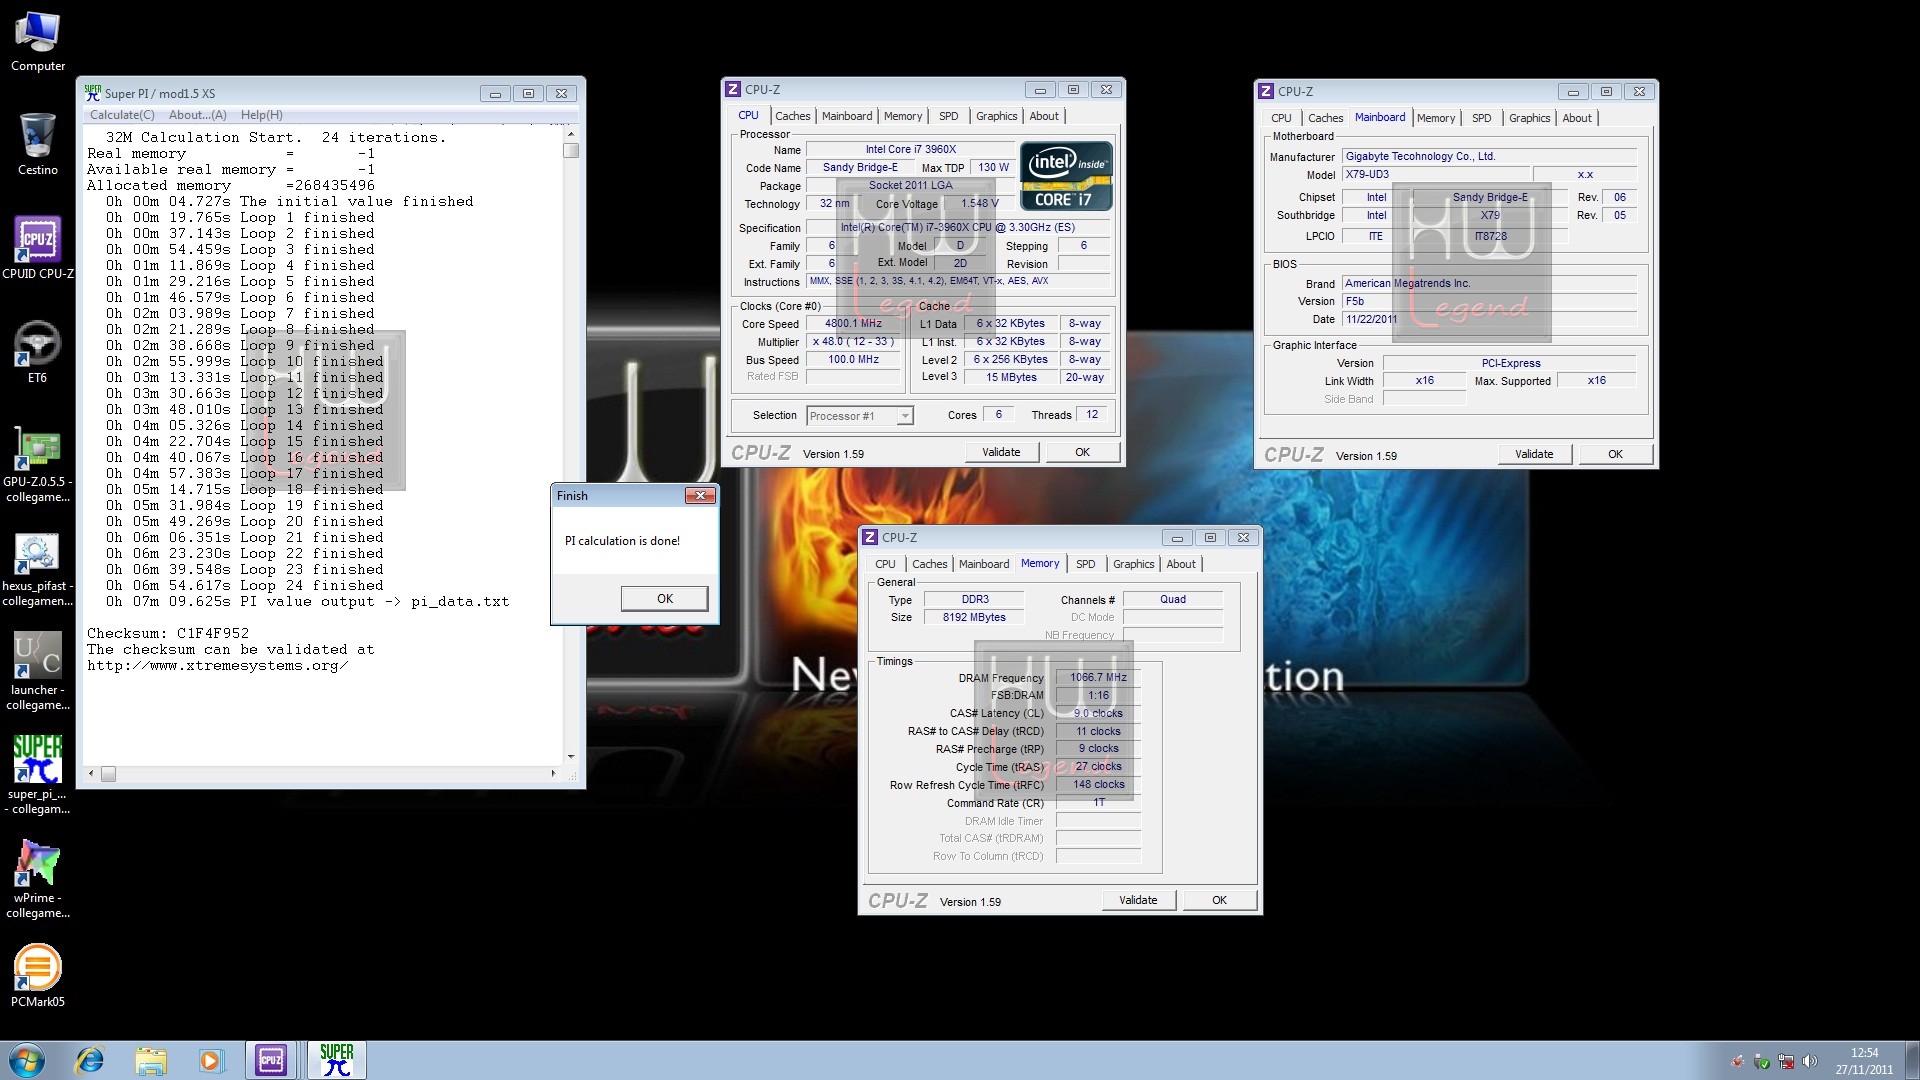Click the '15 MBytes' Level 3 cache value
The width and height of the screenshot is (1920, 1080).
click(x=1011, y=377)
